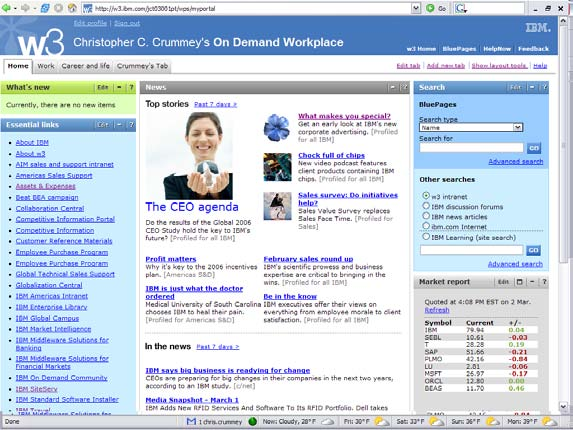Screen dimensions: 573x430
Task: Click the Edit profile link
Action: pos(90,23)
